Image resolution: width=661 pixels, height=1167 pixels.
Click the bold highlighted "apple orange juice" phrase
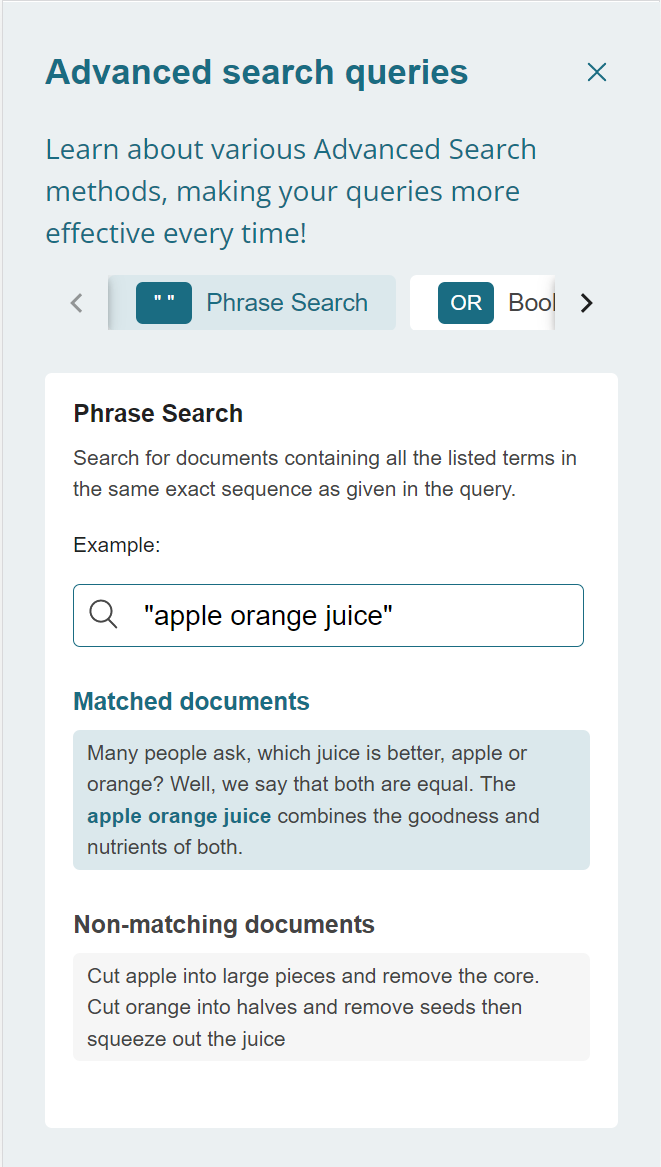click(x=179, y=816)
